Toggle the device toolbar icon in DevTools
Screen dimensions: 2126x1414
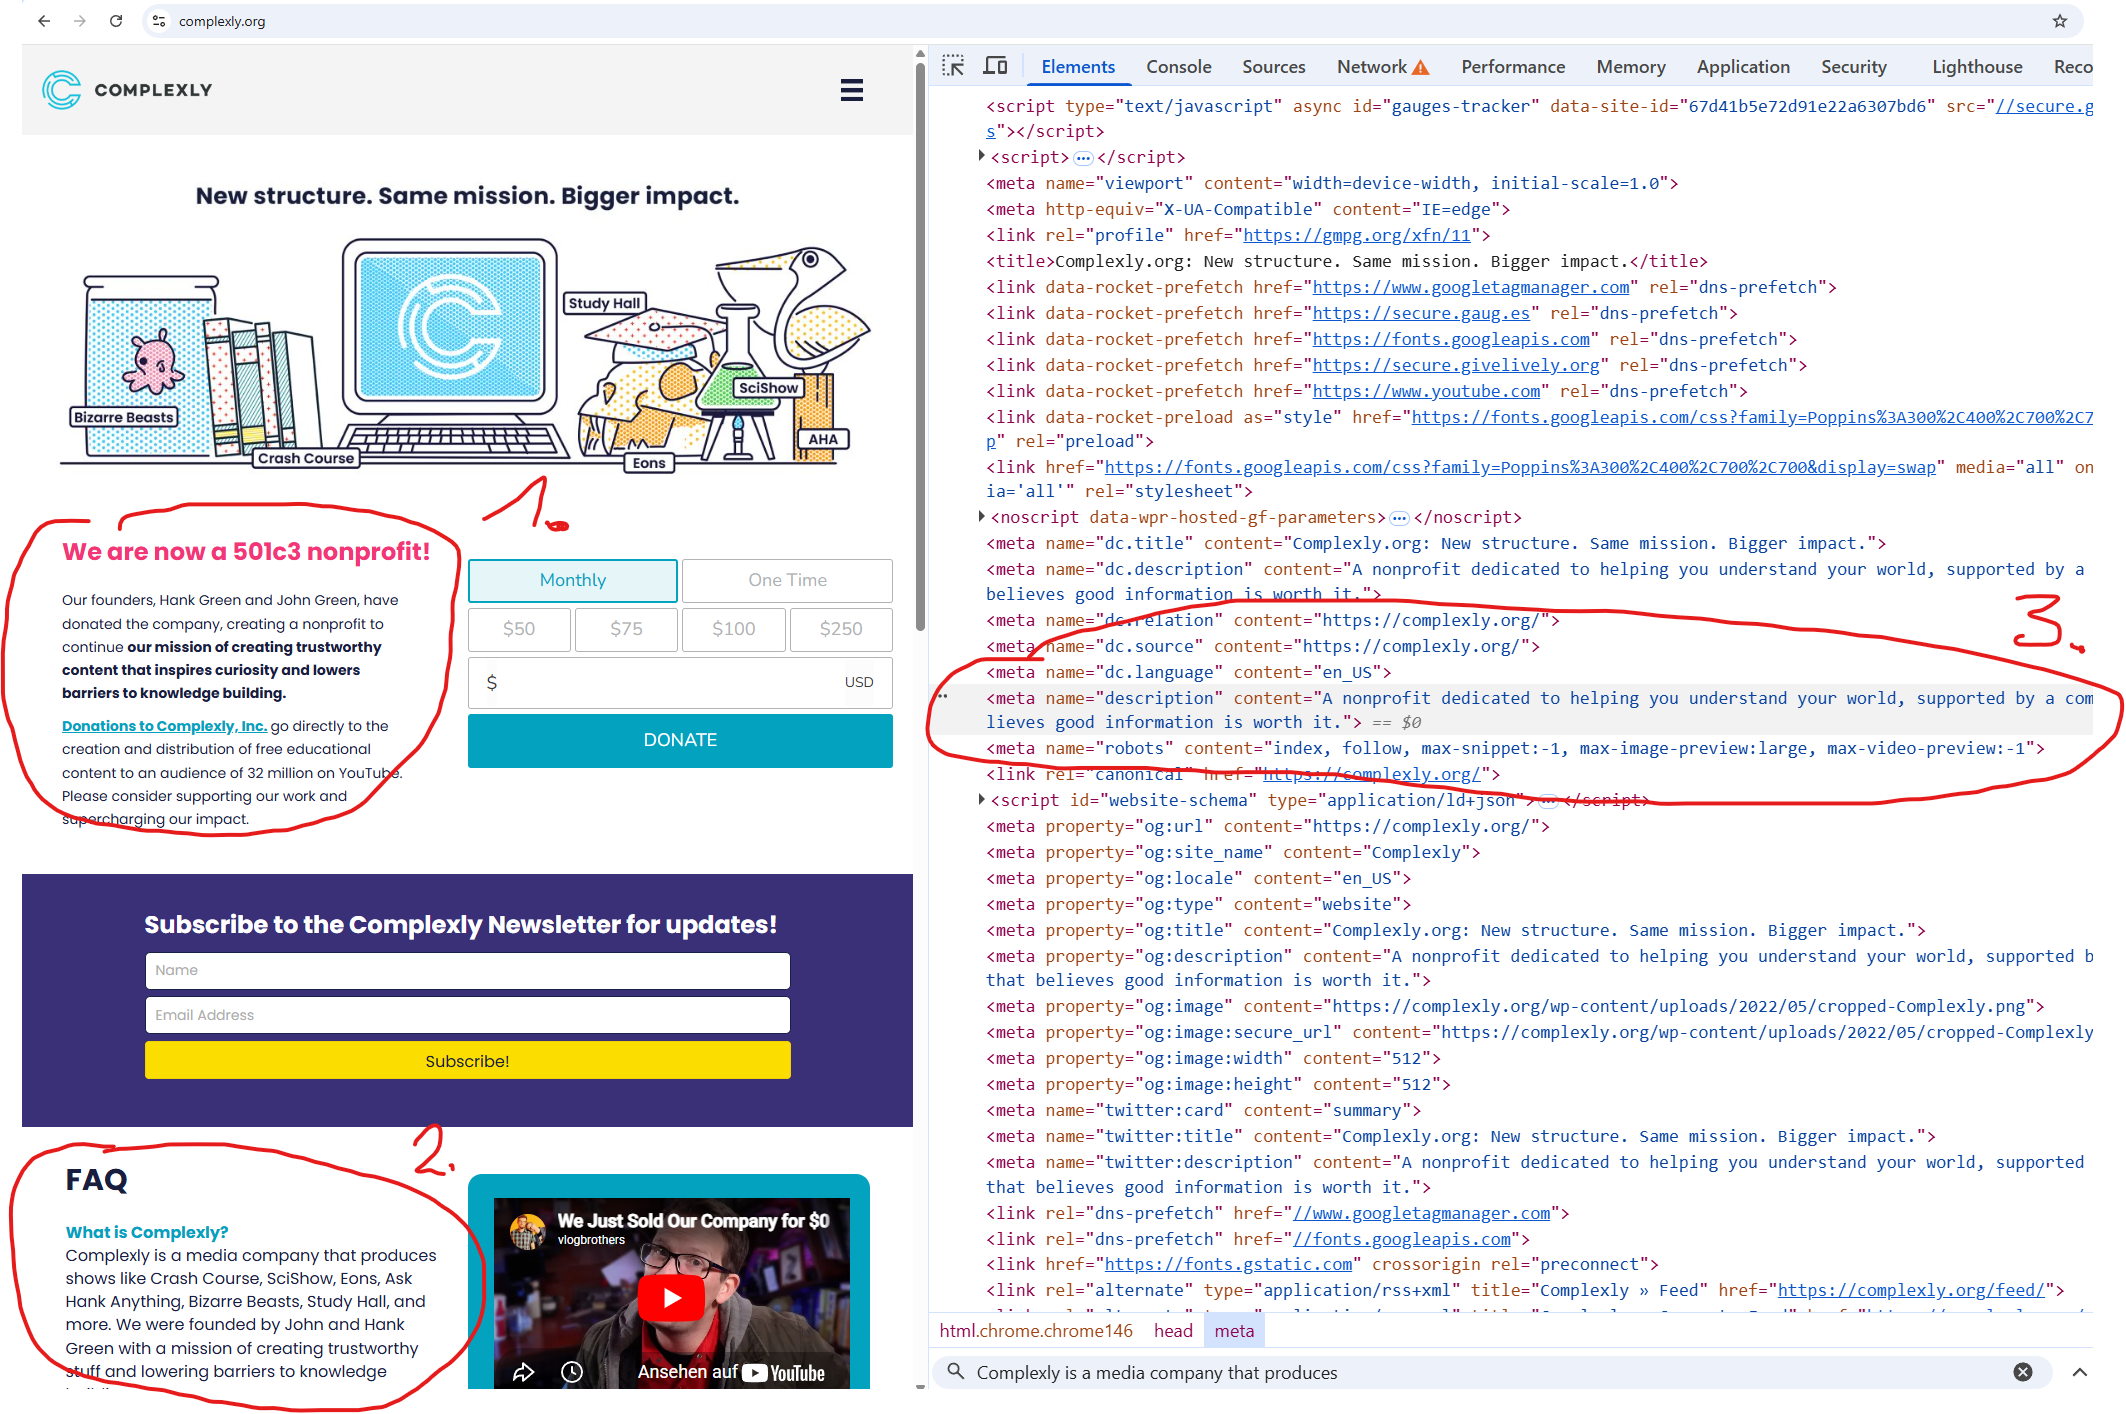[995, 66]
